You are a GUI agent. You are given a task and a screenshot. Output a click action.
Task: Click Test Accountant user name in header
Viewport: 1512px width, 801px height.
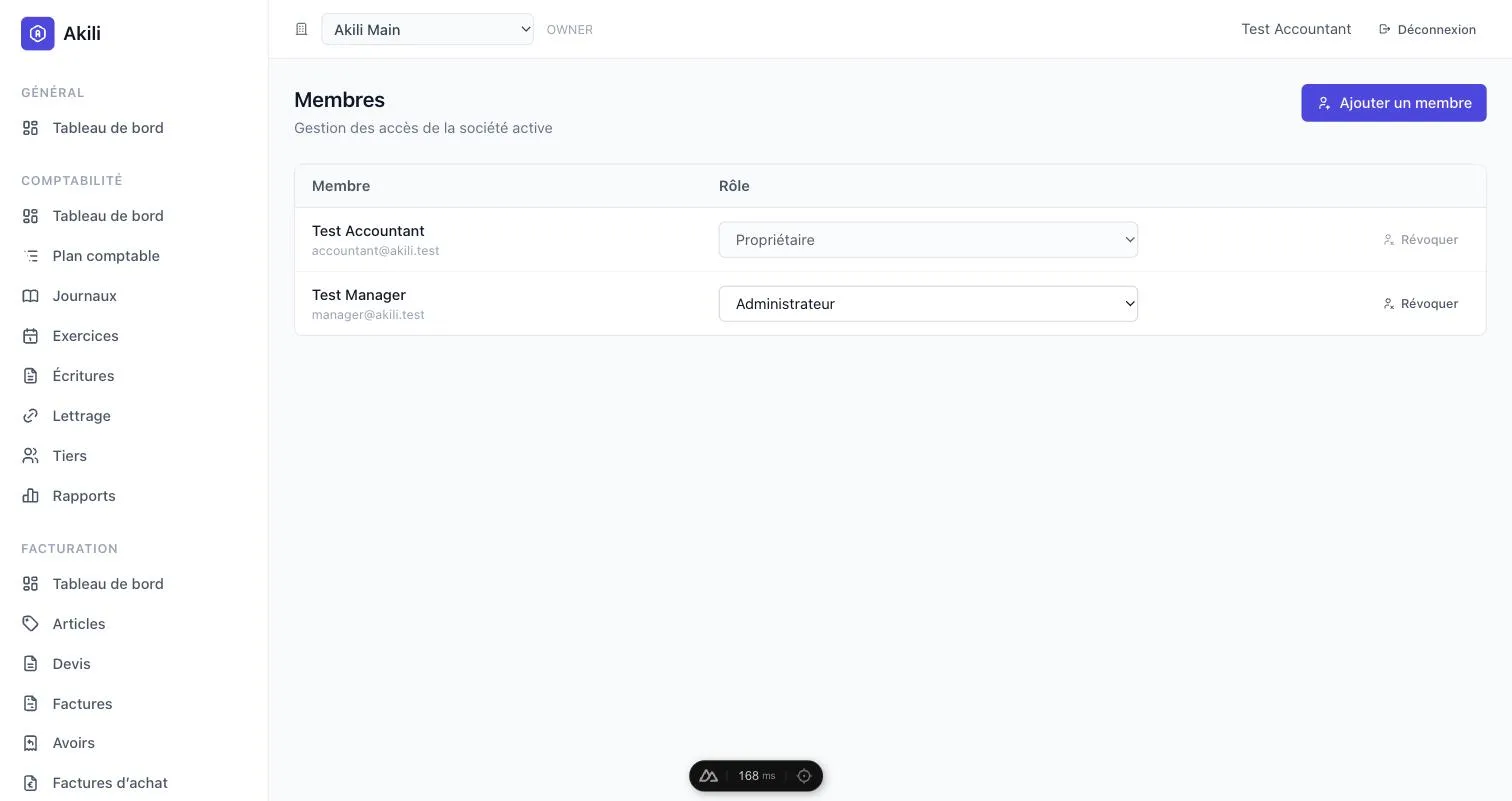click(1296, 29)
